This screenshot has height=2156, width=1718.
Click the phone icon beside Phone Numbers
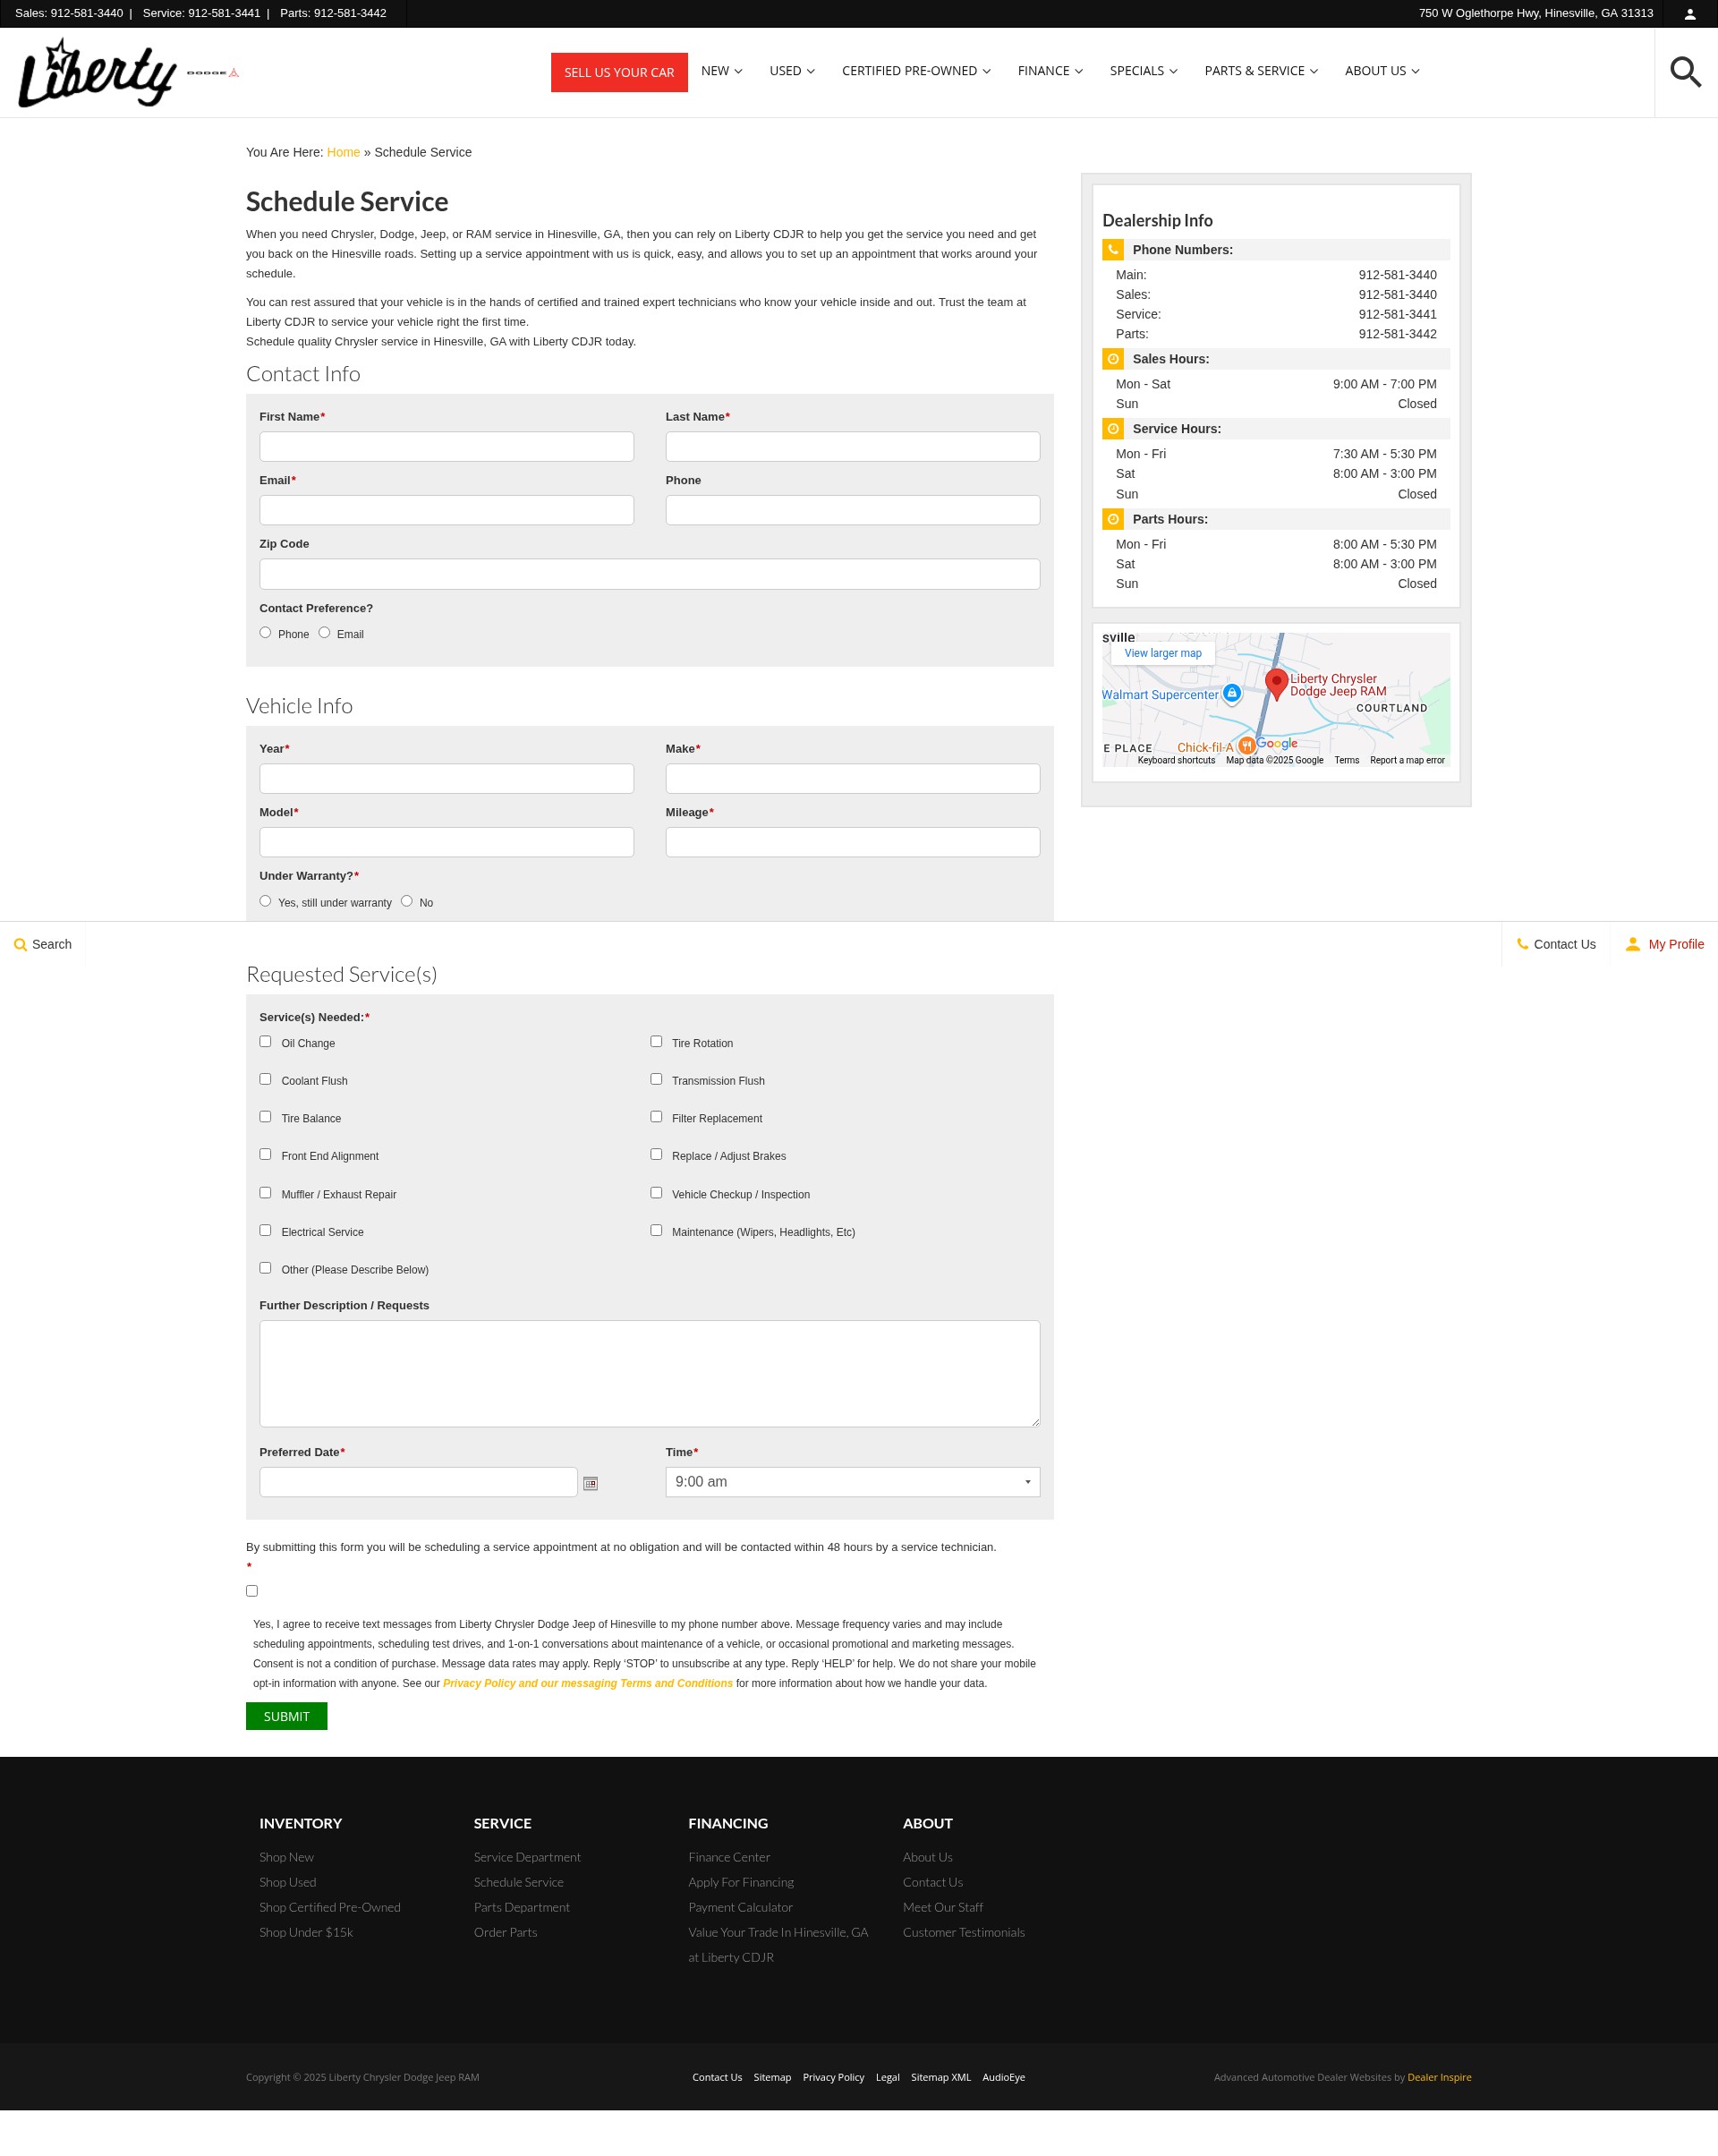(1113, 250)
